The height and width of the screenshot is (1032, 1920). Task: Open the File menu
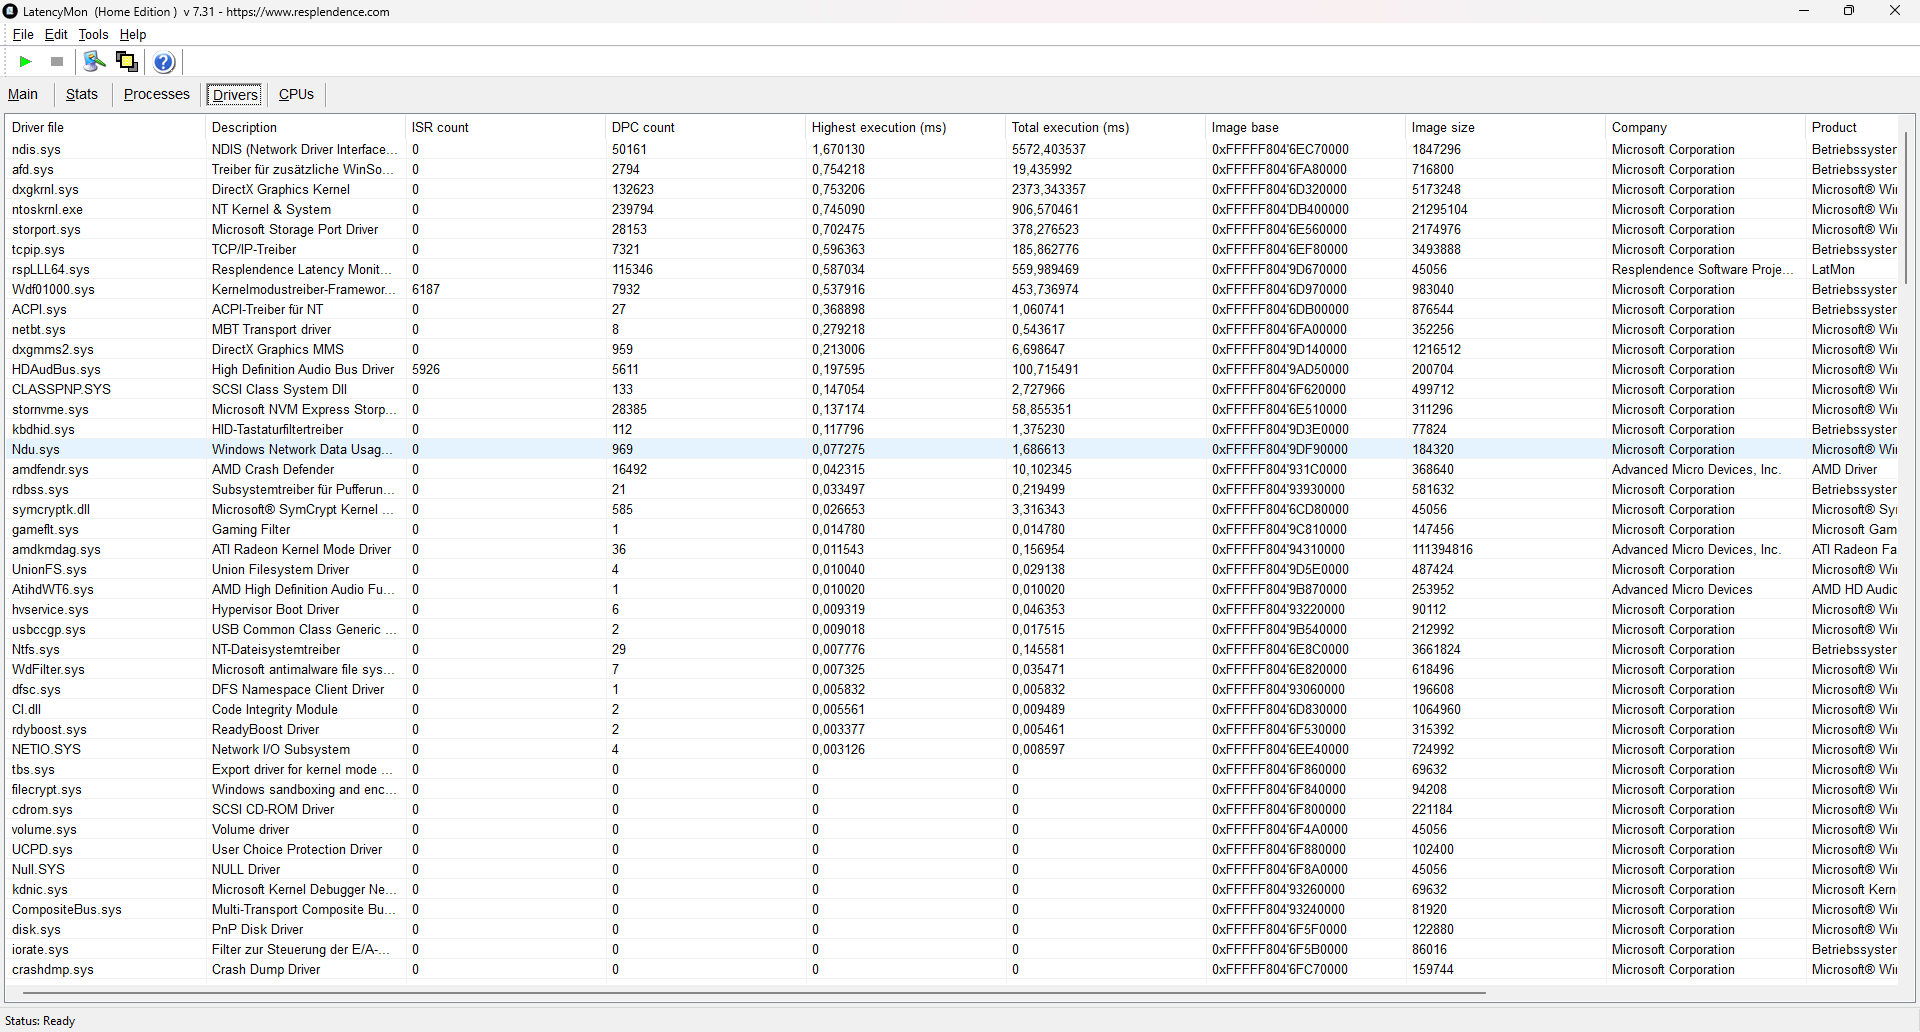[23, 34]
